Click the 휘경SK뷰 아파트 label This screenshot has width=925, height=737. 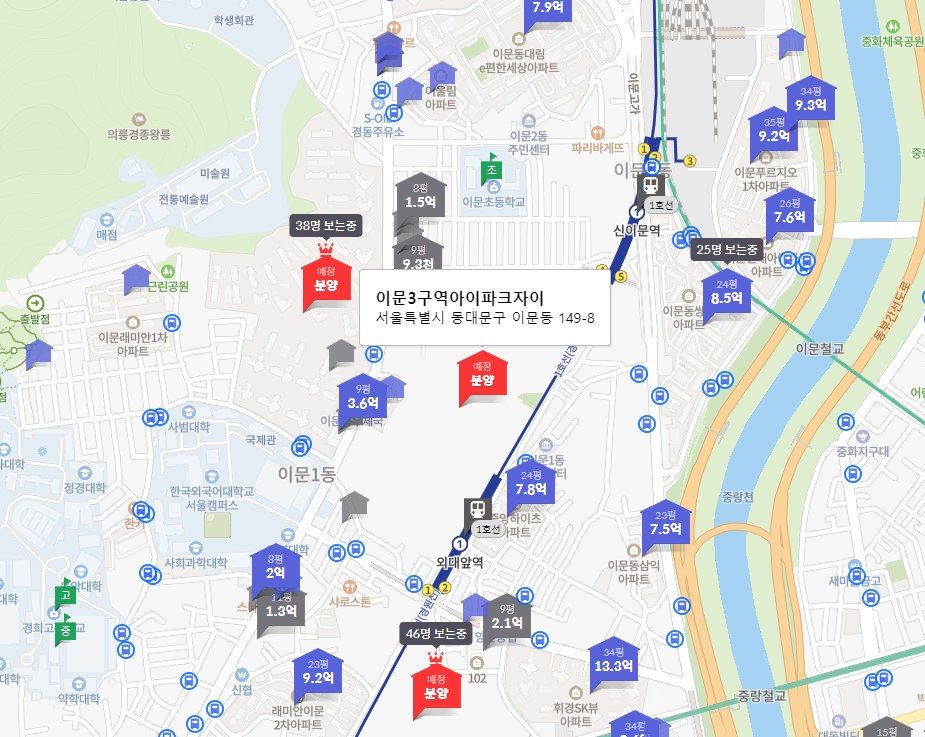pyautogui.click(x=576, y=715)
